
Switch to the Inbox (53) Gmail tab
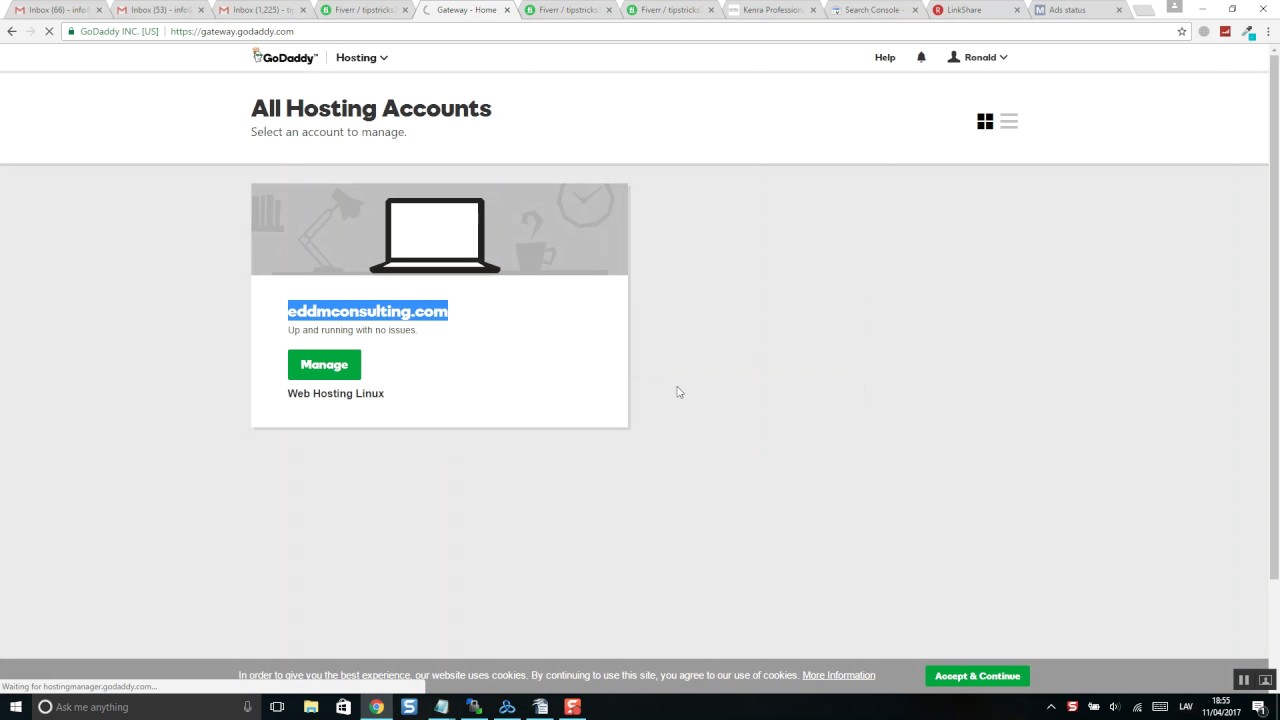158,10
